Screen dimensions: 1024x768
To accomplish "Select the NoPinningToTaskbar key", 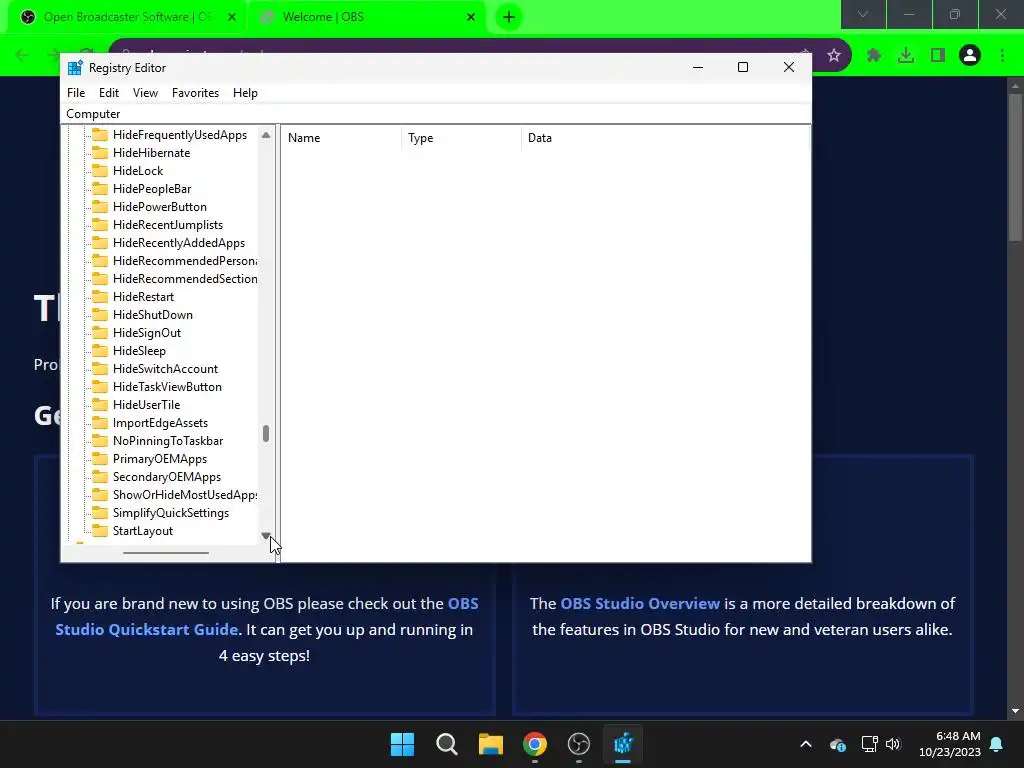I will click(x=168, y=441).
